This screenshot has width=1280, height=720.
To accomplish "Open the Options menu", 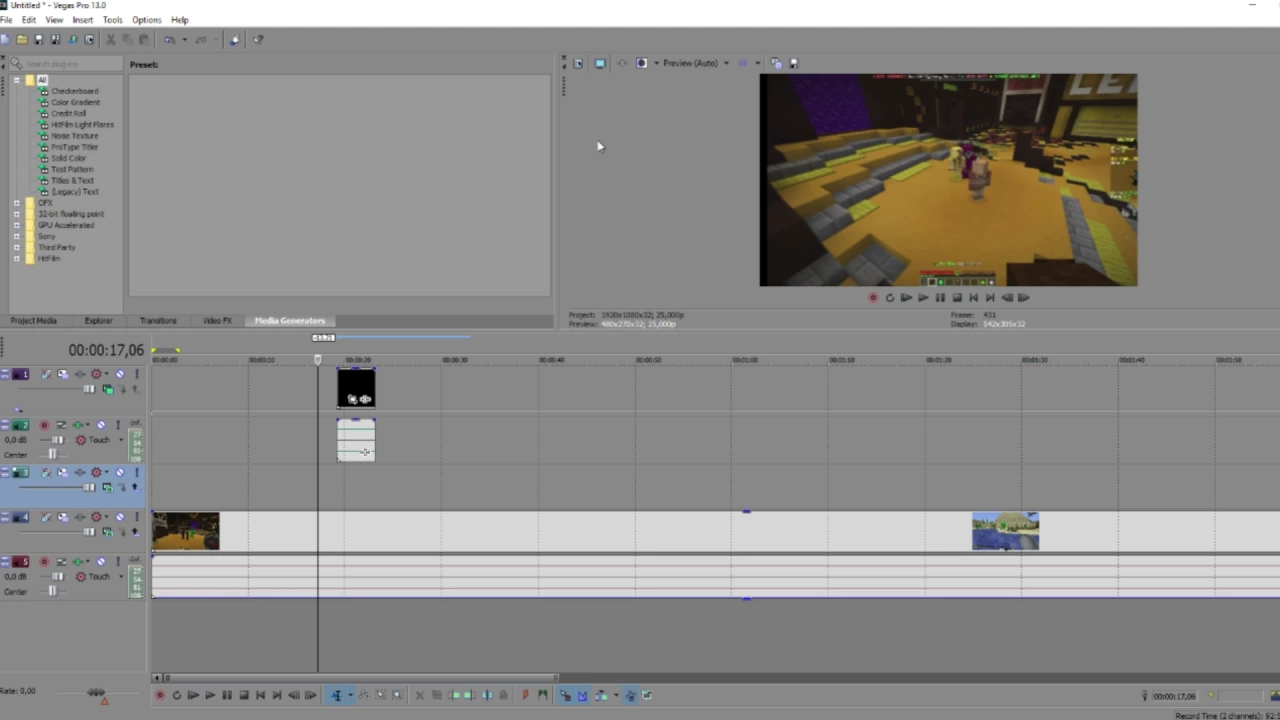I will point(146,20).
